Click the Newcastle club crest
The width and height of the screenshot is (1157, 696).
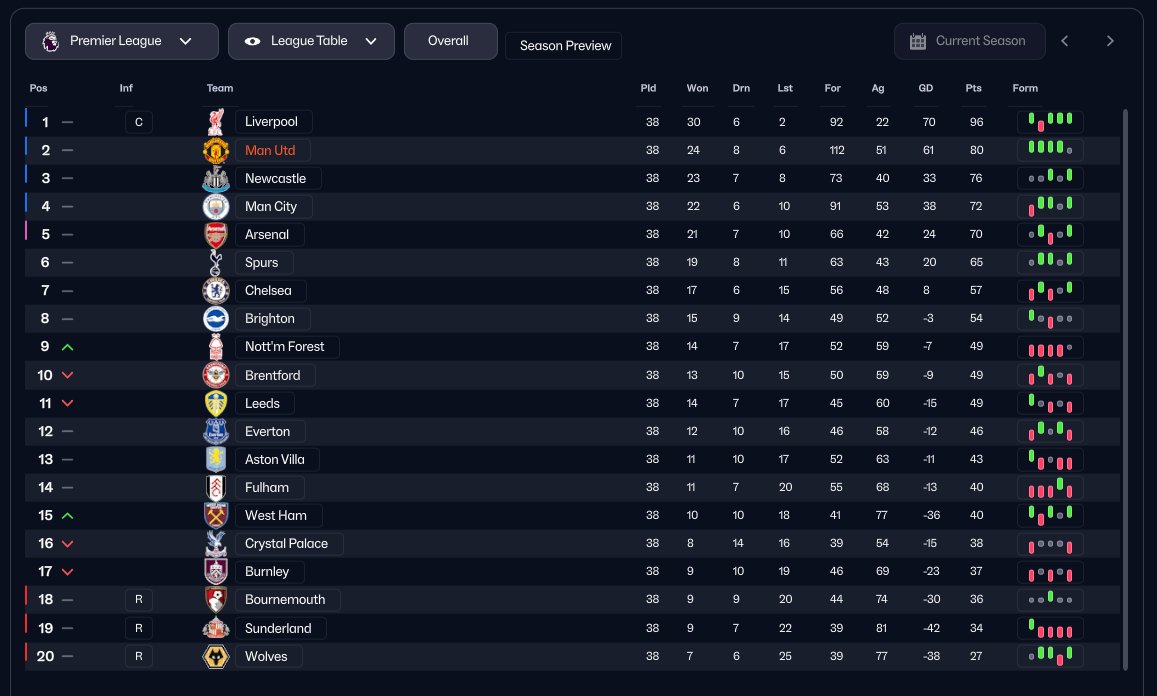tap(216, 179)
